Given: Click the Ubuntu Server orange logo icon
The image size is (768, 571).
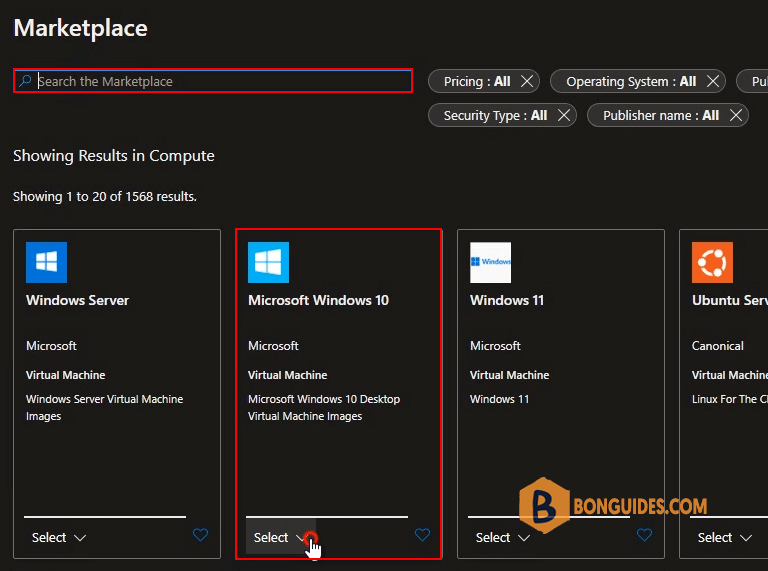Looking at the screenshot, I should (712, 262).
